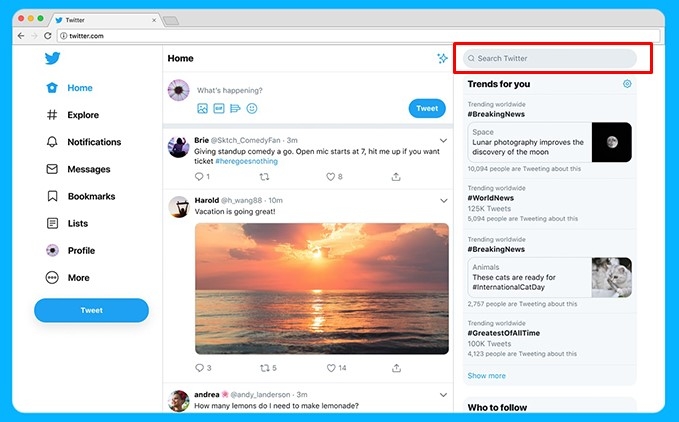679x422 pixels.
Task: Open the #GreatestOfAllTime trend
Action: click(504, 333)
